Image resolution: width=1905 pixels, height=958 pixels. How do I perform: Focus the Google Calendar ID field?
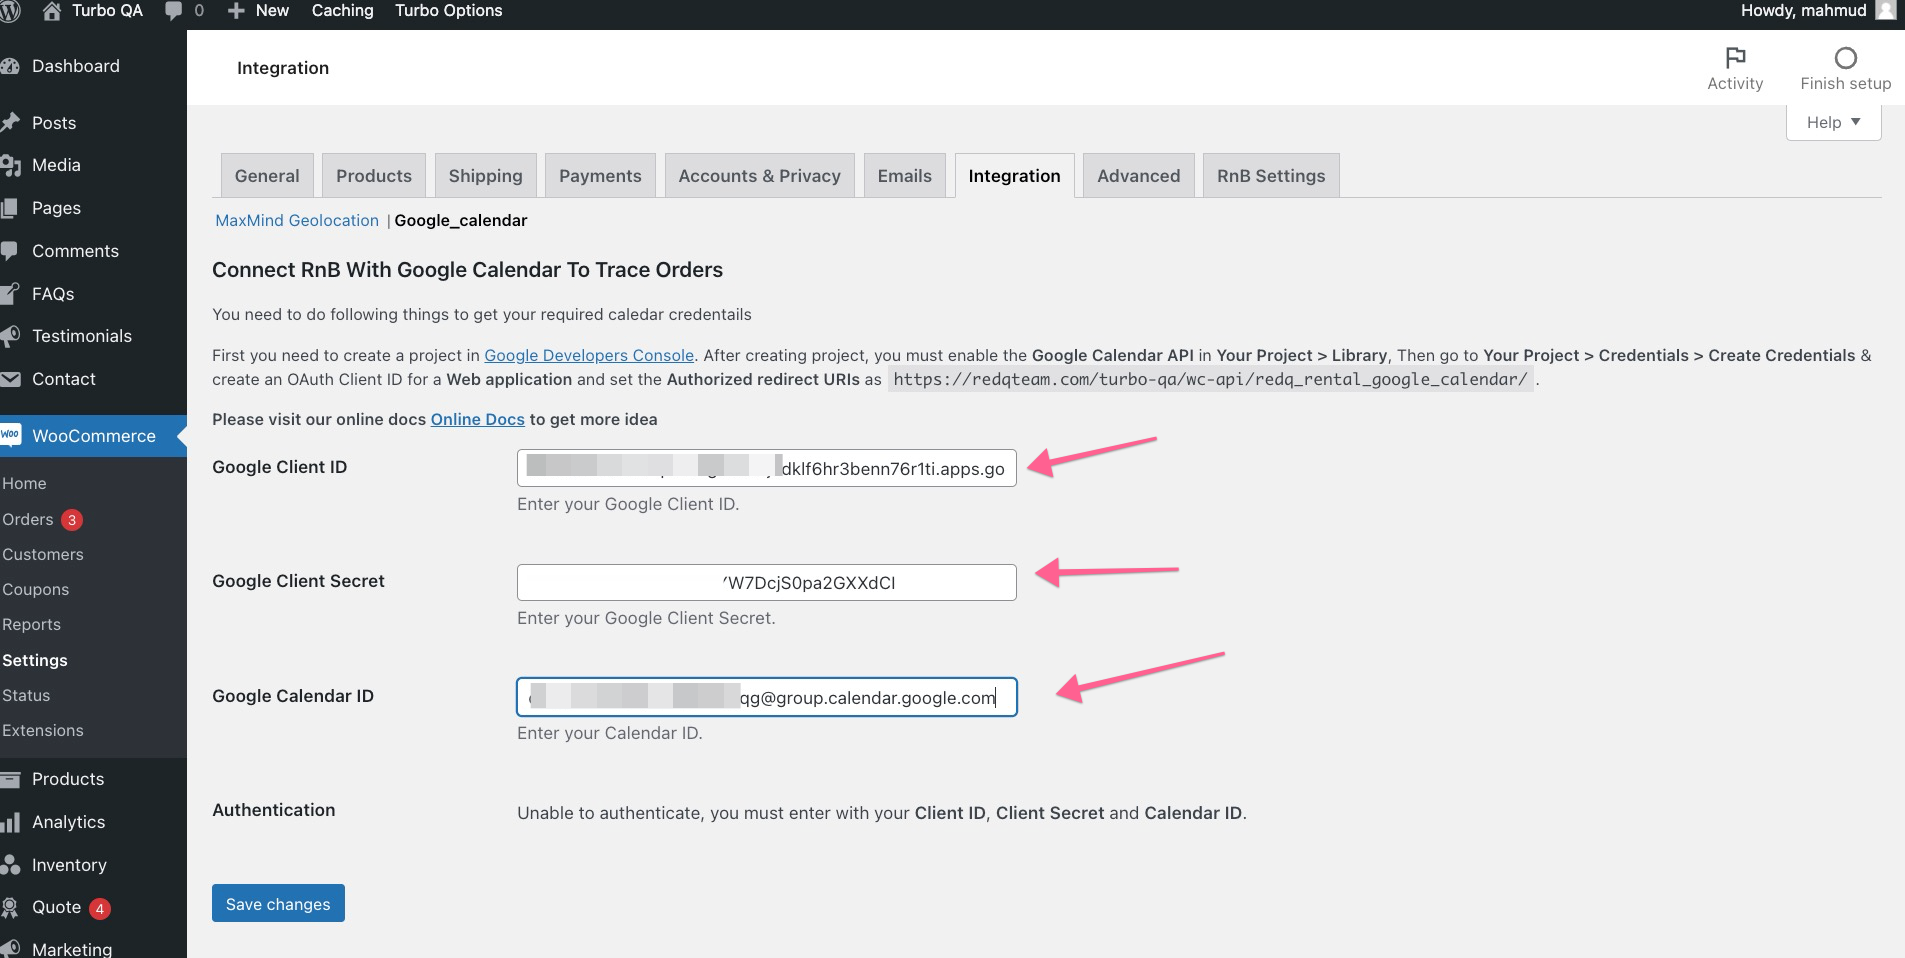[x=766, y=697]
